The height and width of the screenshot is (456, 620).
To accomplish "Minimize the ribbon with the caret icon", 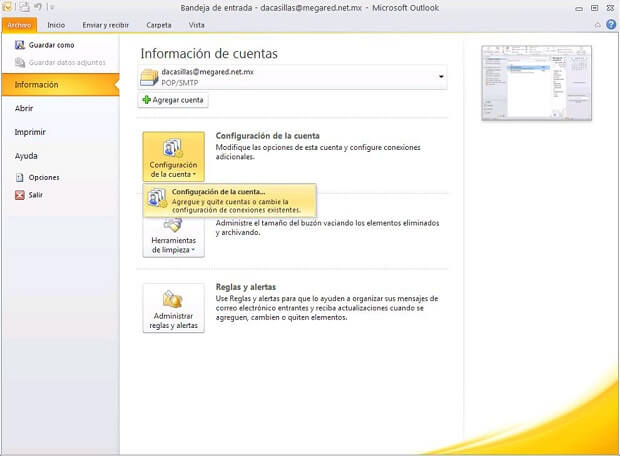I will 597,25.
